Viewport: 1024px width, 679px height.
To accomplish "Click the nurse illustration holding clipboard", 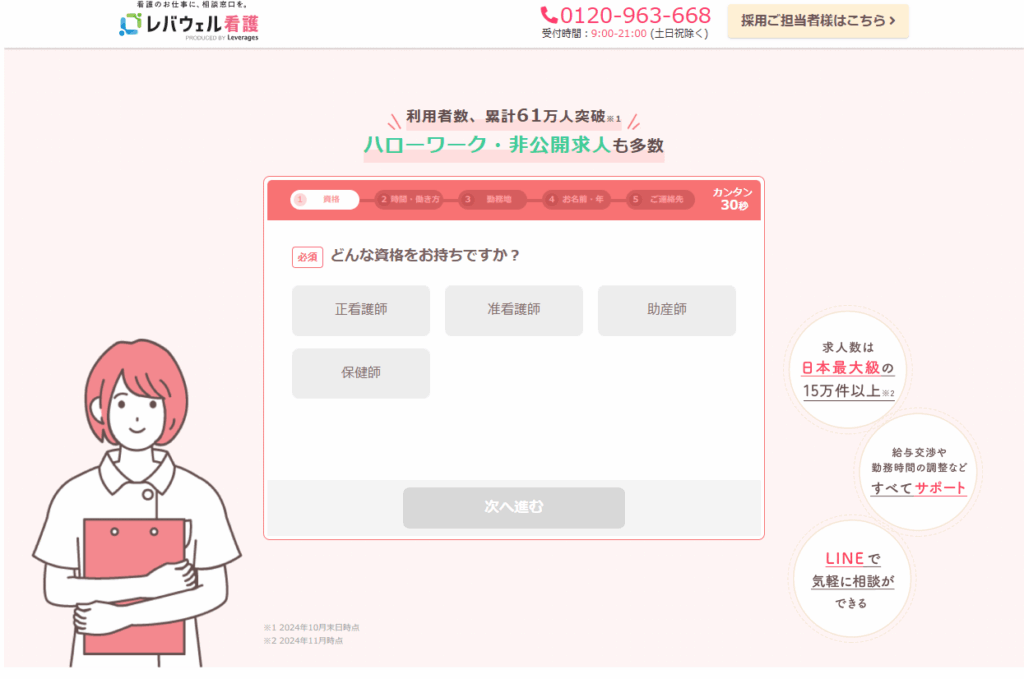I will coord(135,503).
